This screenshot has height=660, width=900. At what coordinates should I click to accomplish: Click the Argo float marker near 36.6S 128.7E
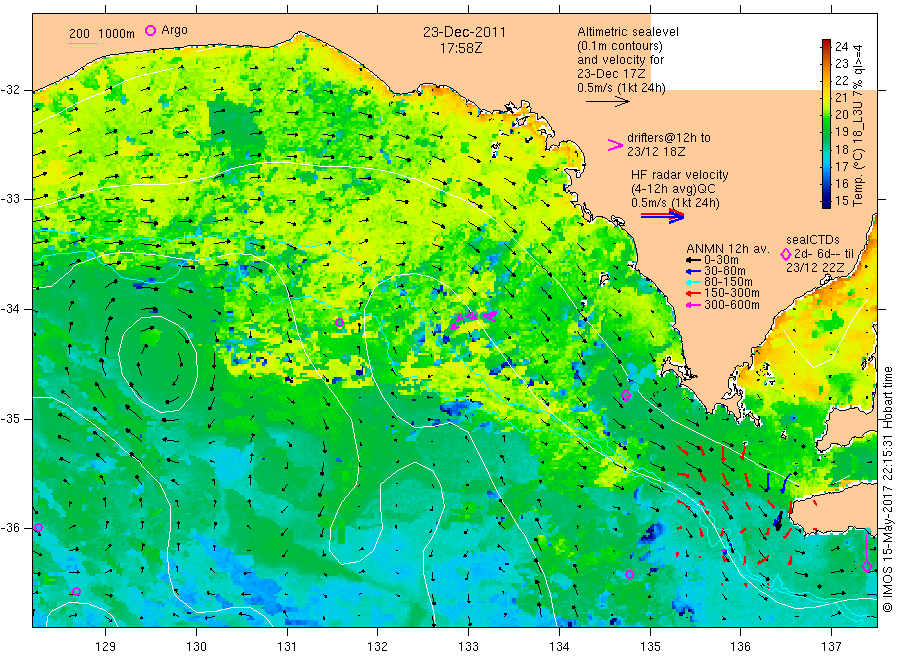coord(76,591)
